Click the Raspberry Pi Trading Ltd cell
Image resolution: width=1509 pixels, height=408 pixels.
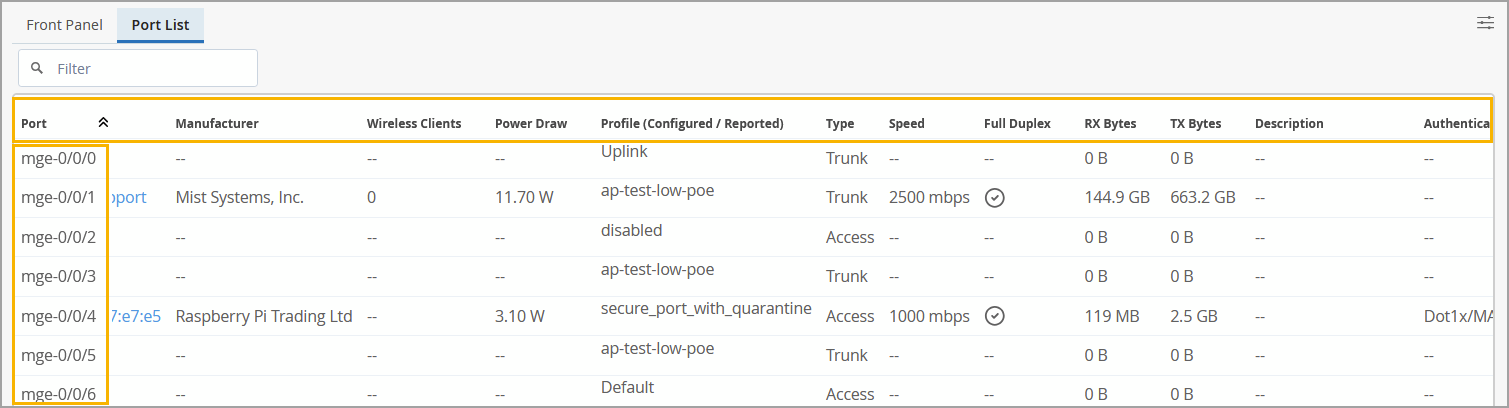pyautogui.click(x=264, y=316)
